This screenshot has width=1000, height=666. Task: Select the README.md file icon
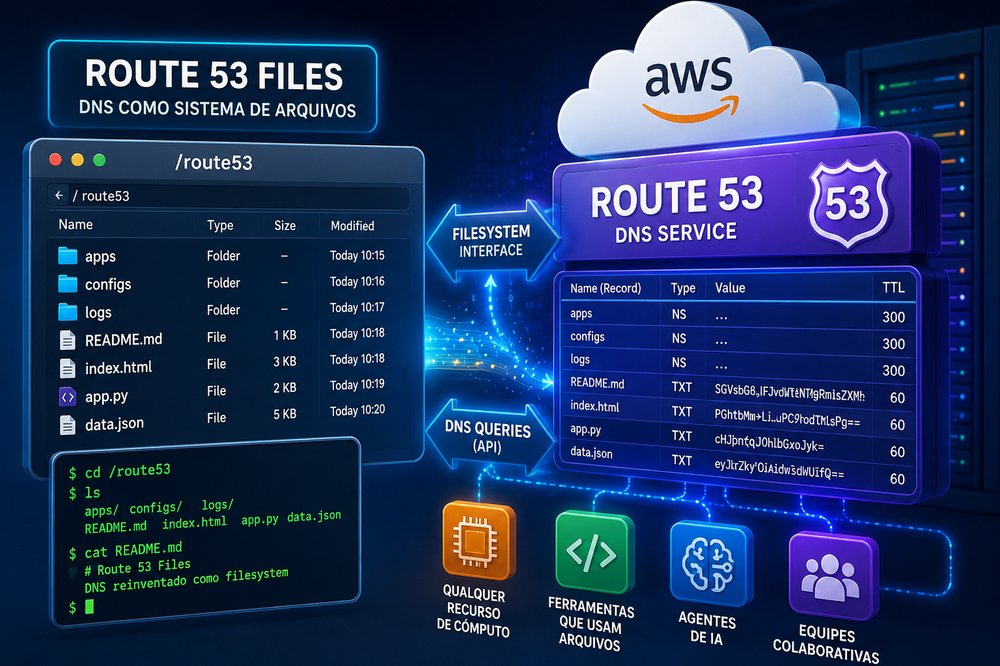point(68,340)
